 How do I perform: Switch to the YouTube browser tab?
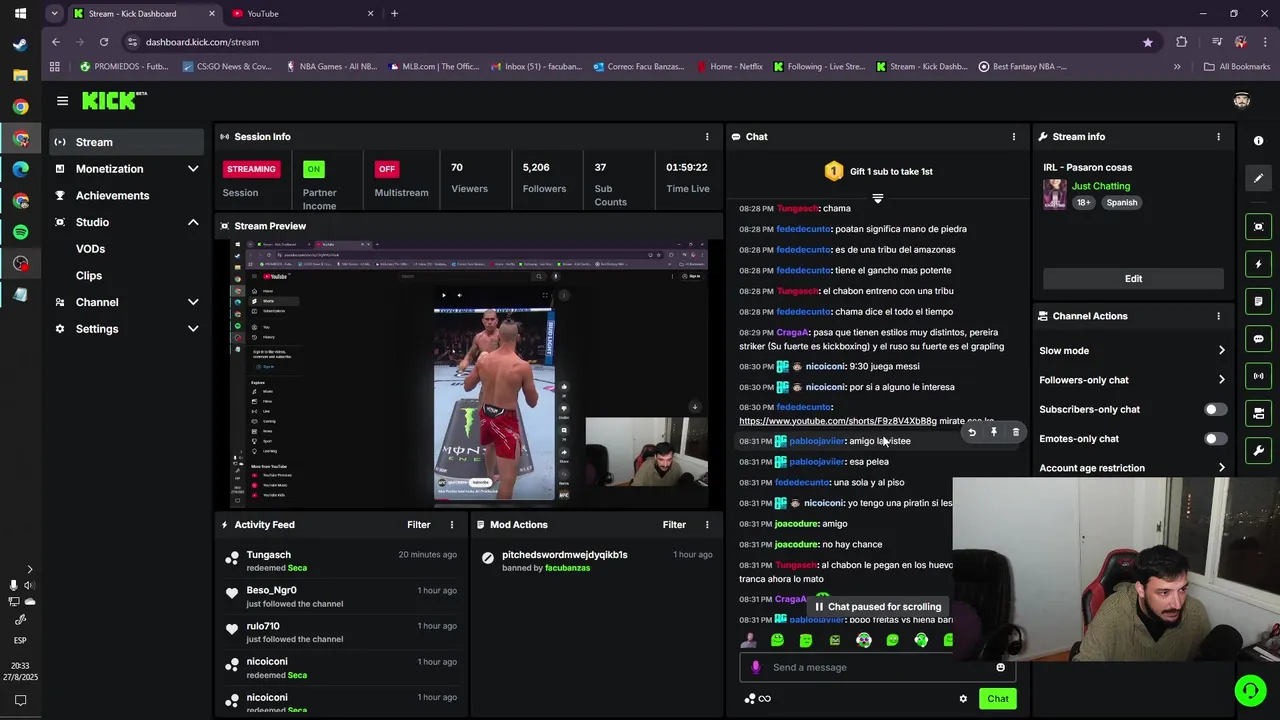click(x=300, y=14)
